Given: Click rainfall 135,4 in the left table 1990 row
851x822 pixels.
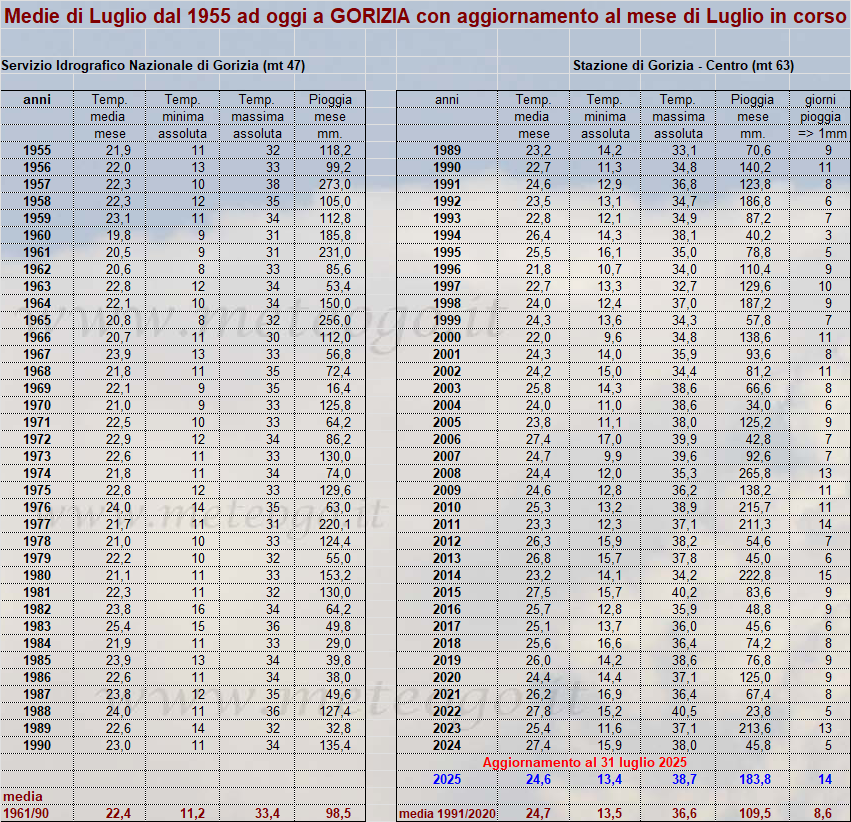Looking at the screenshot, I should click(x=335, y=745).
